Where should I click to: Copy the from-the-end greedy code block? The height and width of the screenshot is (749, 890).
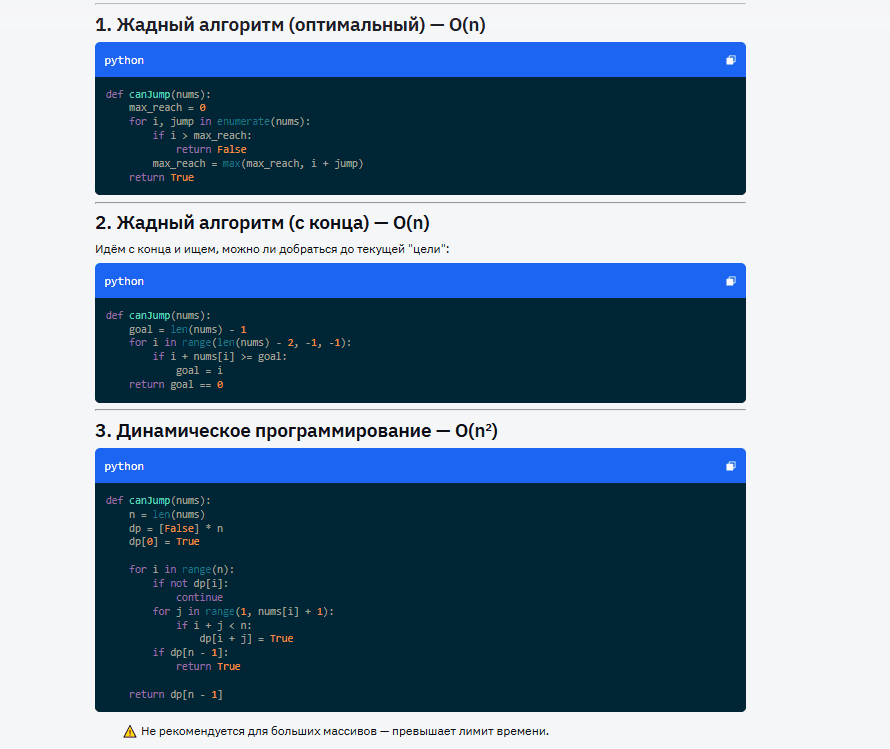[x=731, y=281]
